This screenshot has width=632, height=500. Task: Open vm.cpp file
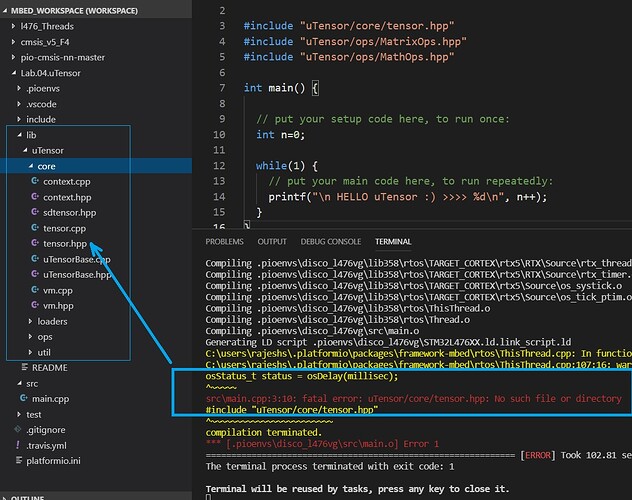click(x=58, y=290)
